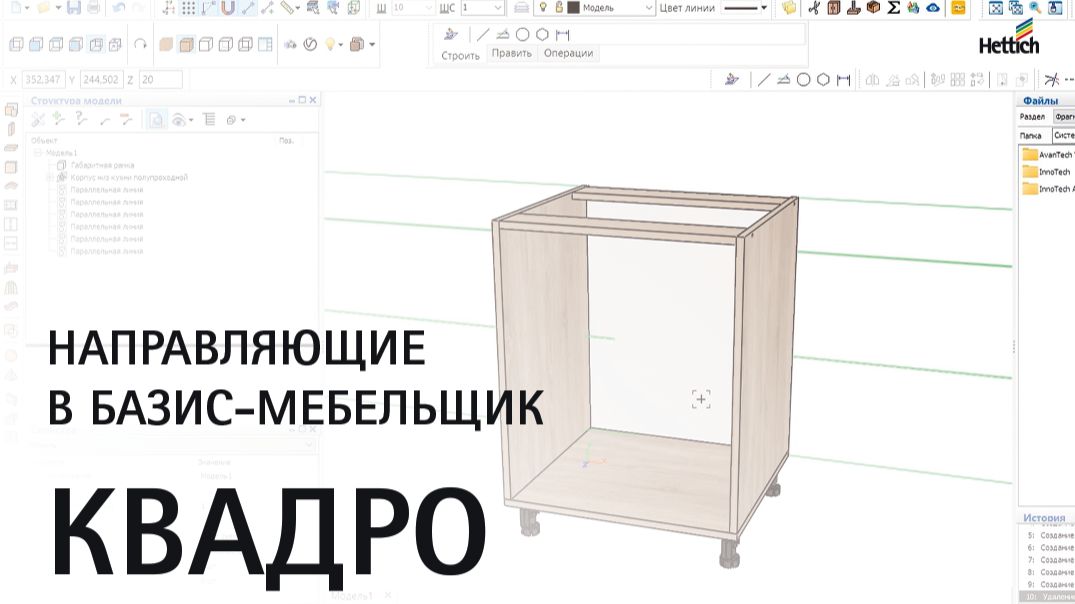
Task: Toggle the angle snap icon beside the magnet
Action: tap(208, 8)
